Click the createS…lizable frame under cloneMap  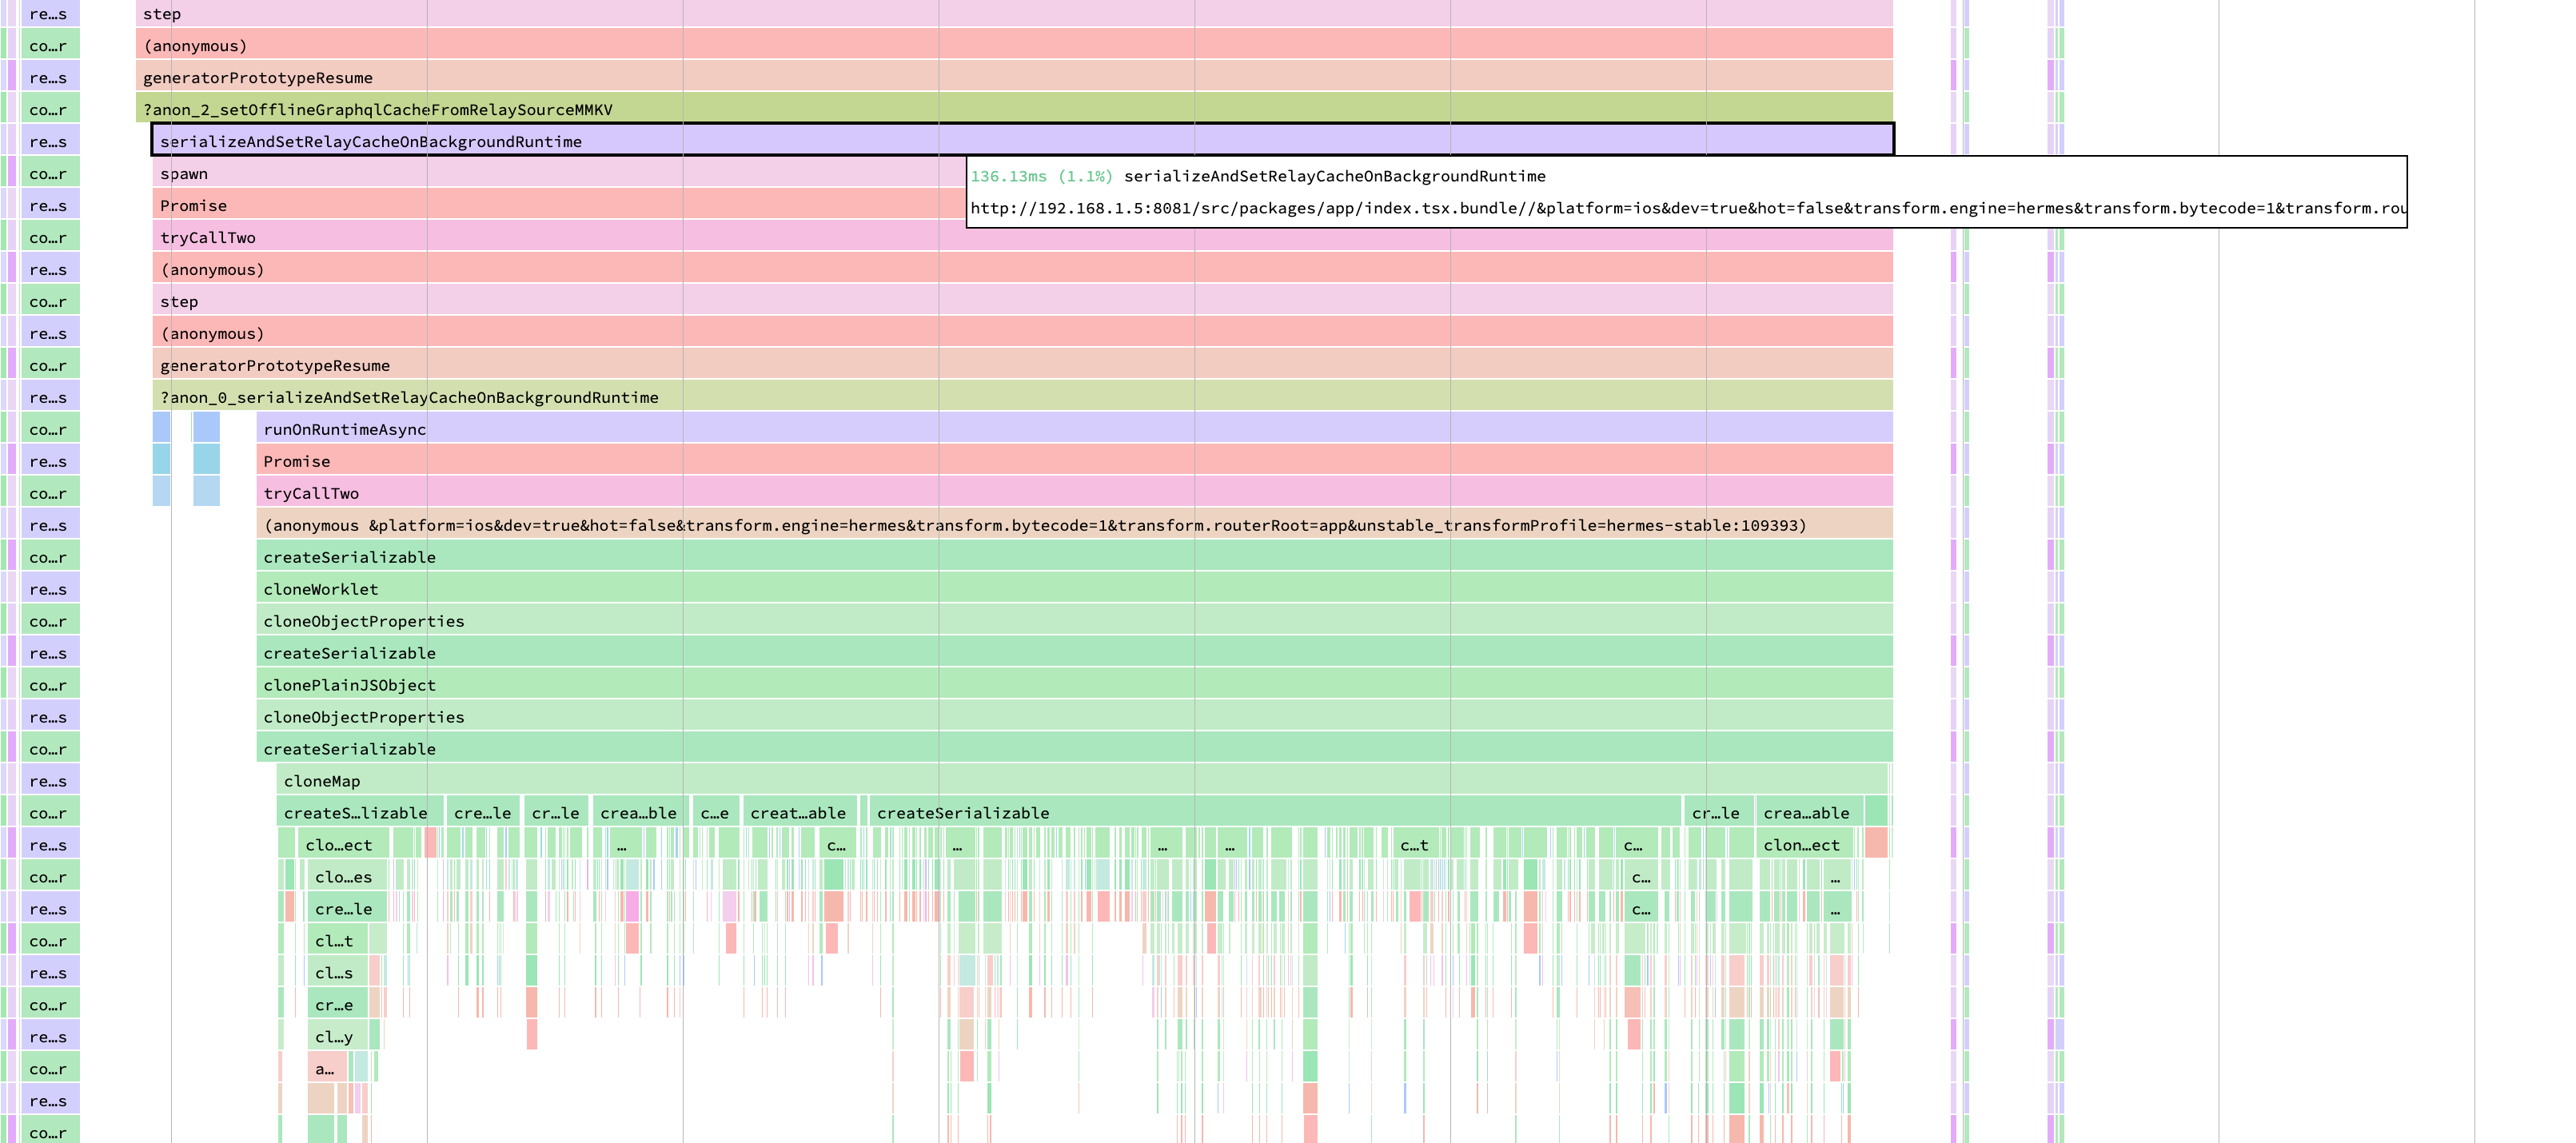point(359,812)
